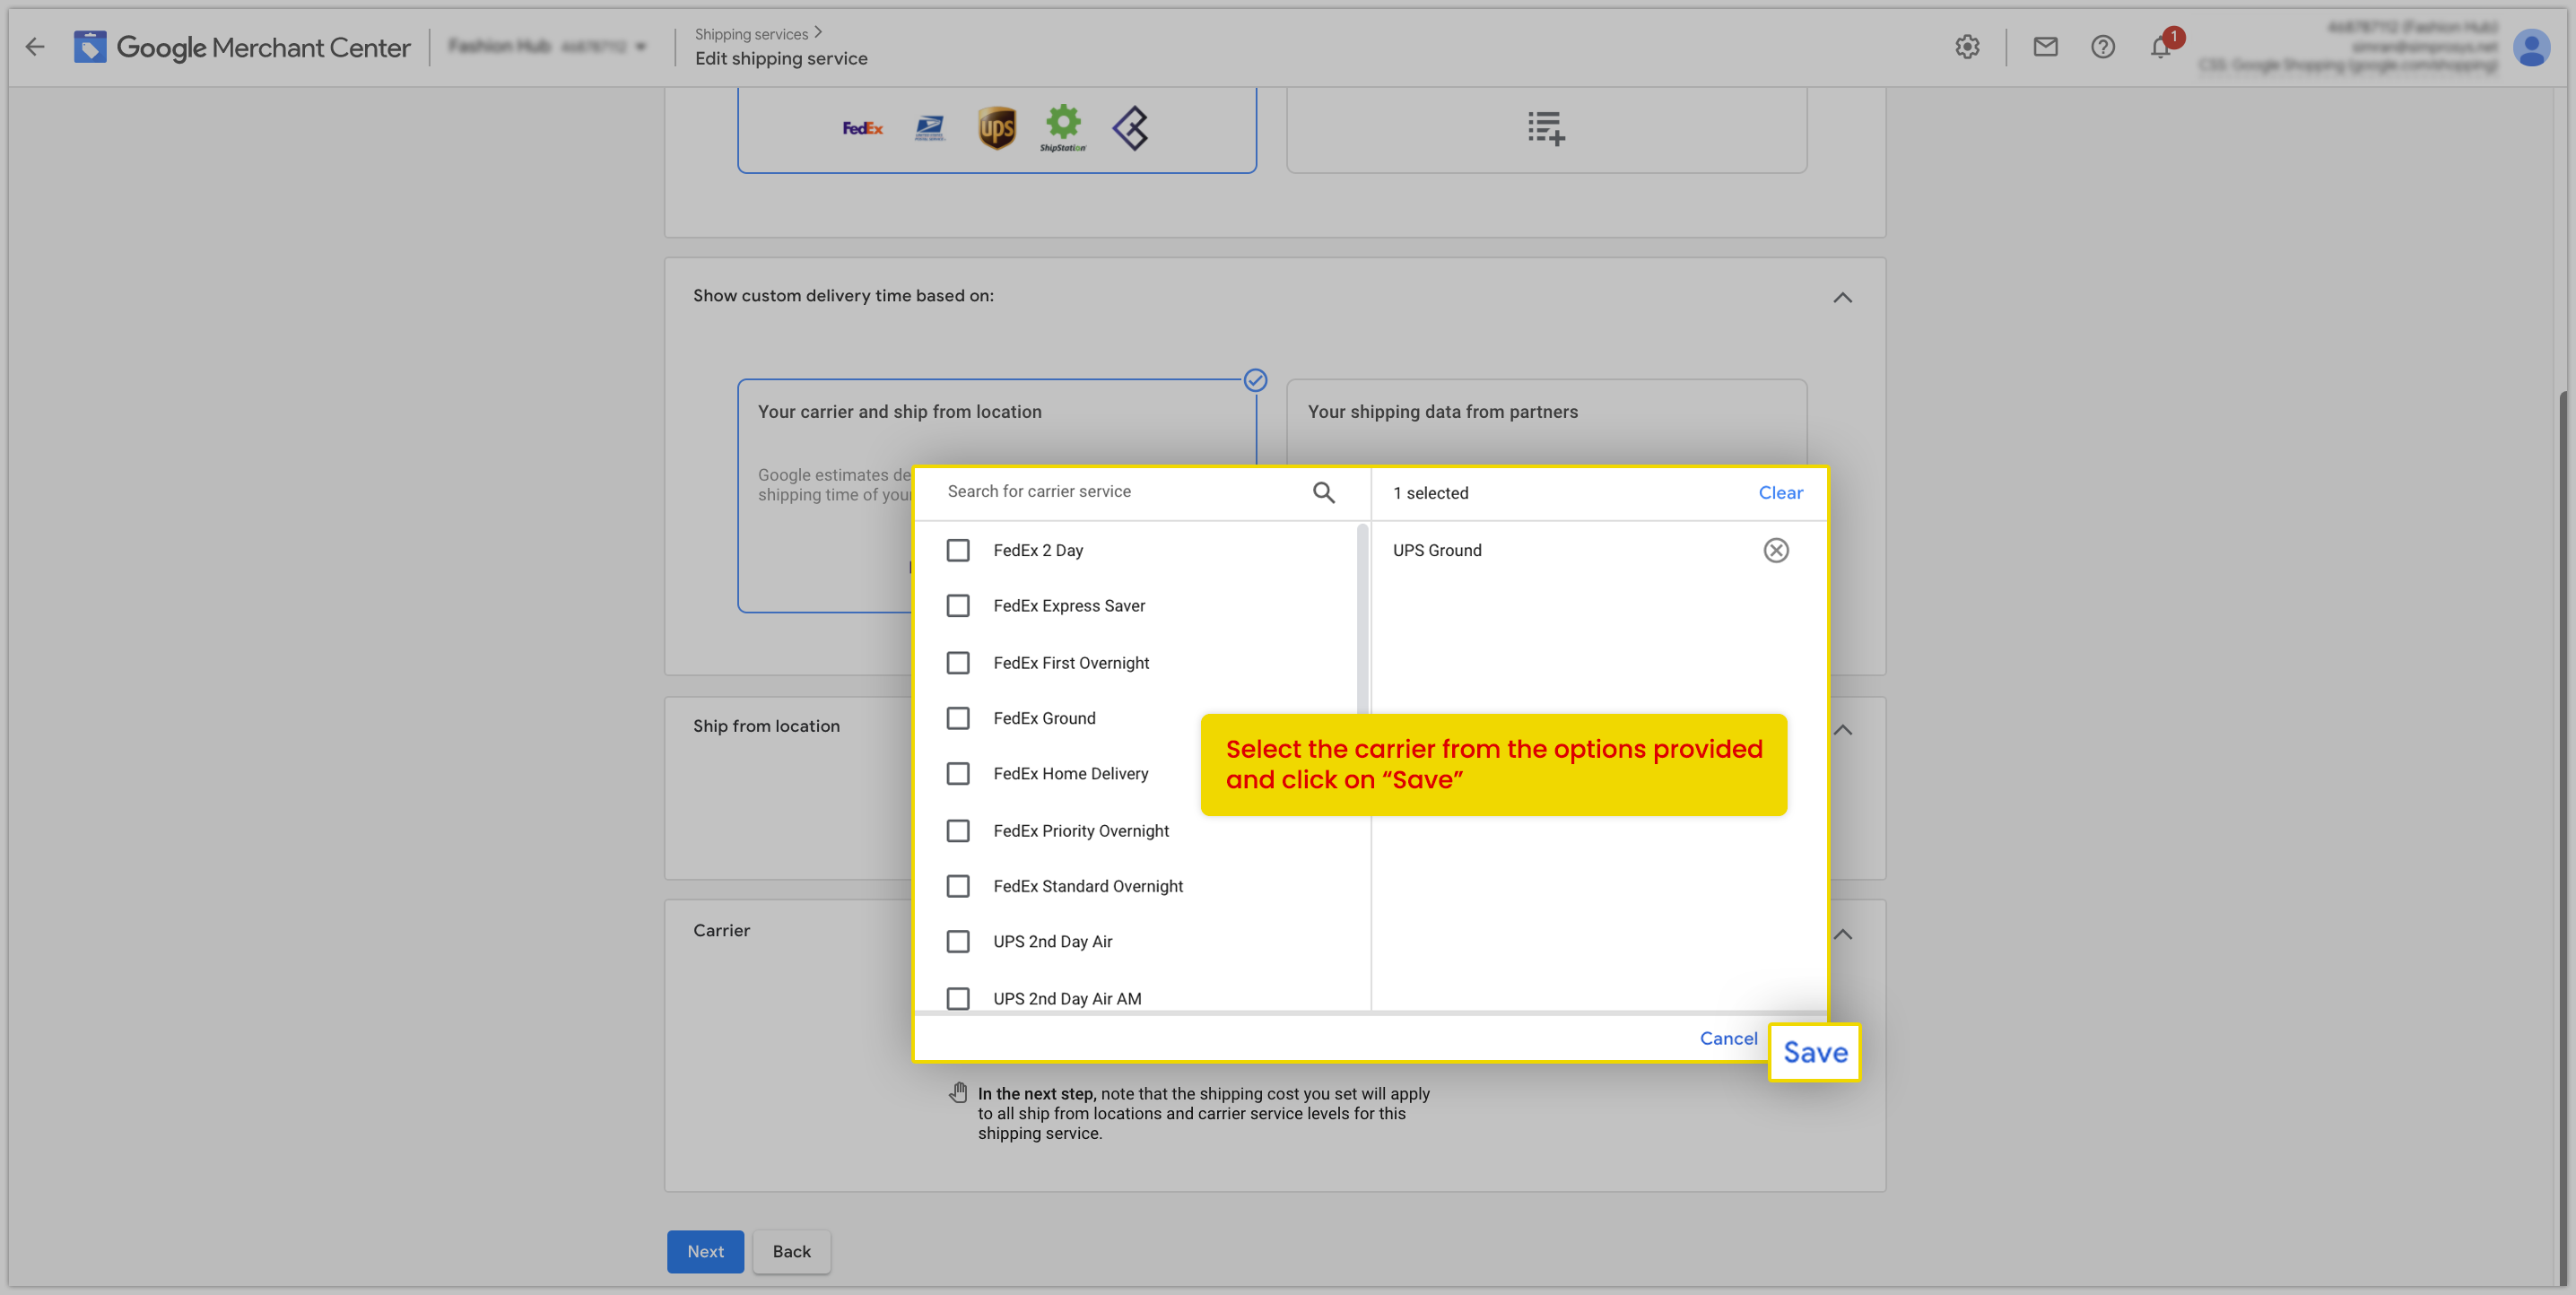Click the ShipStation gear logo
This screenshot has height=1295, width=2576.
(x=1063, y=128)
